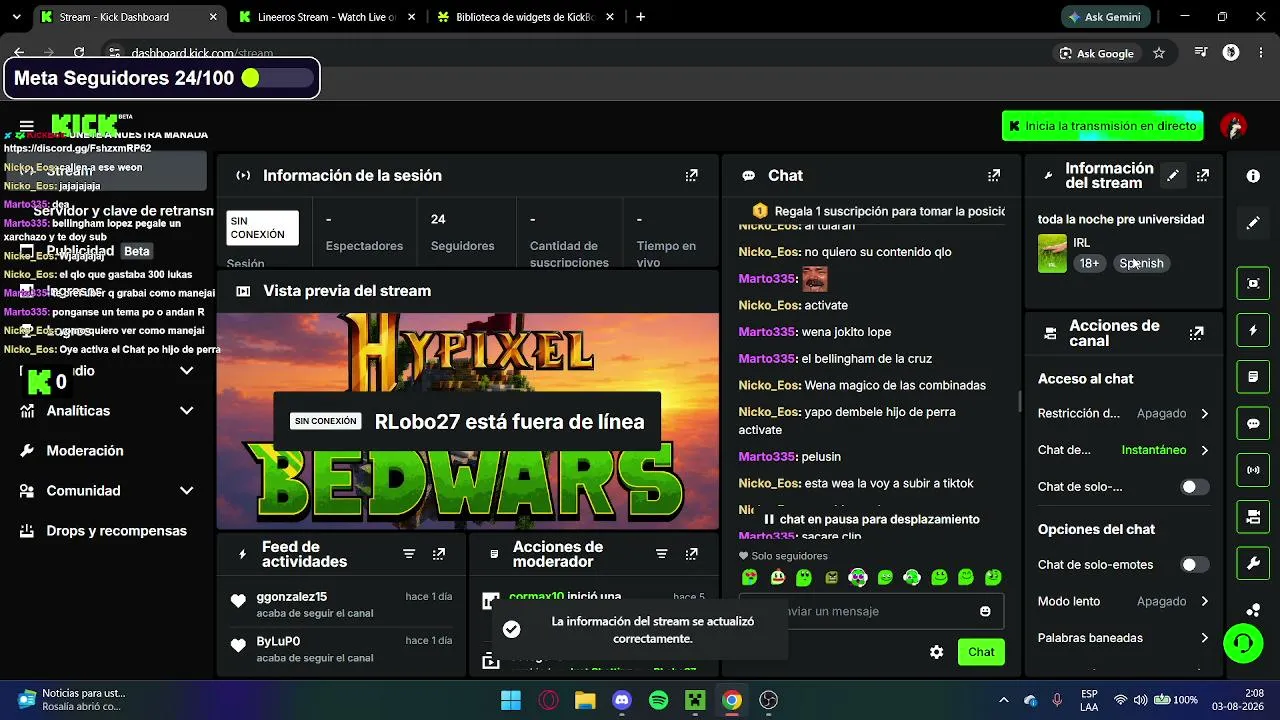This screenshot has height=720, width=1280.
Task: Switch to Biblioteca de widgets de KickBot tab
Action: click(524, 17)
